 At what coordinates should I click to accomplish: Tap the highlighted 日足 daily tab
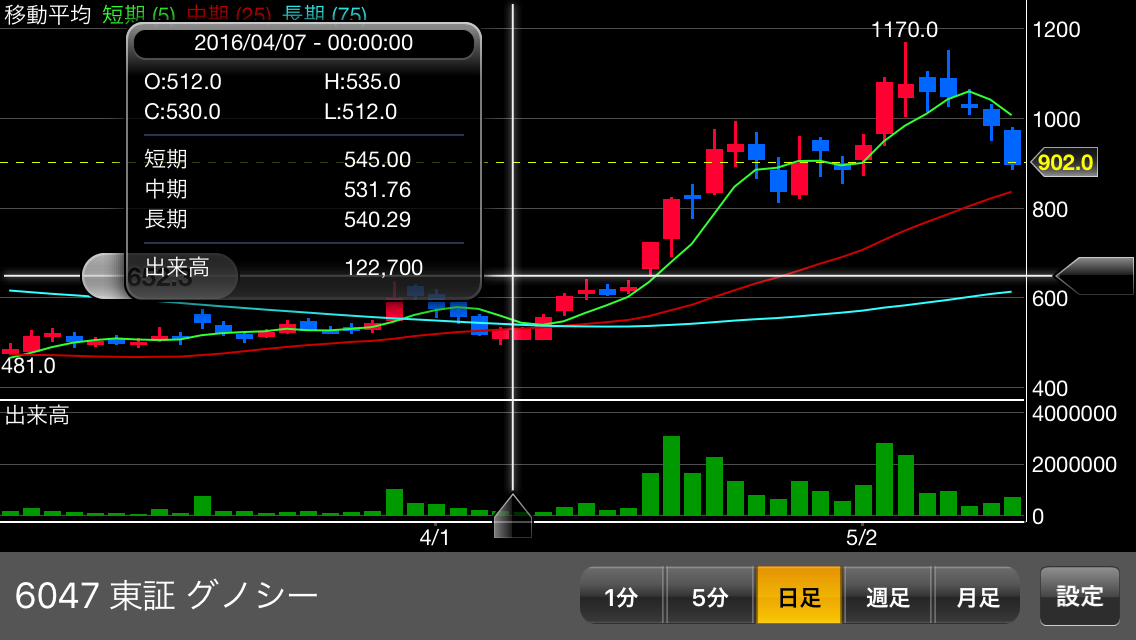pos(799,597)
